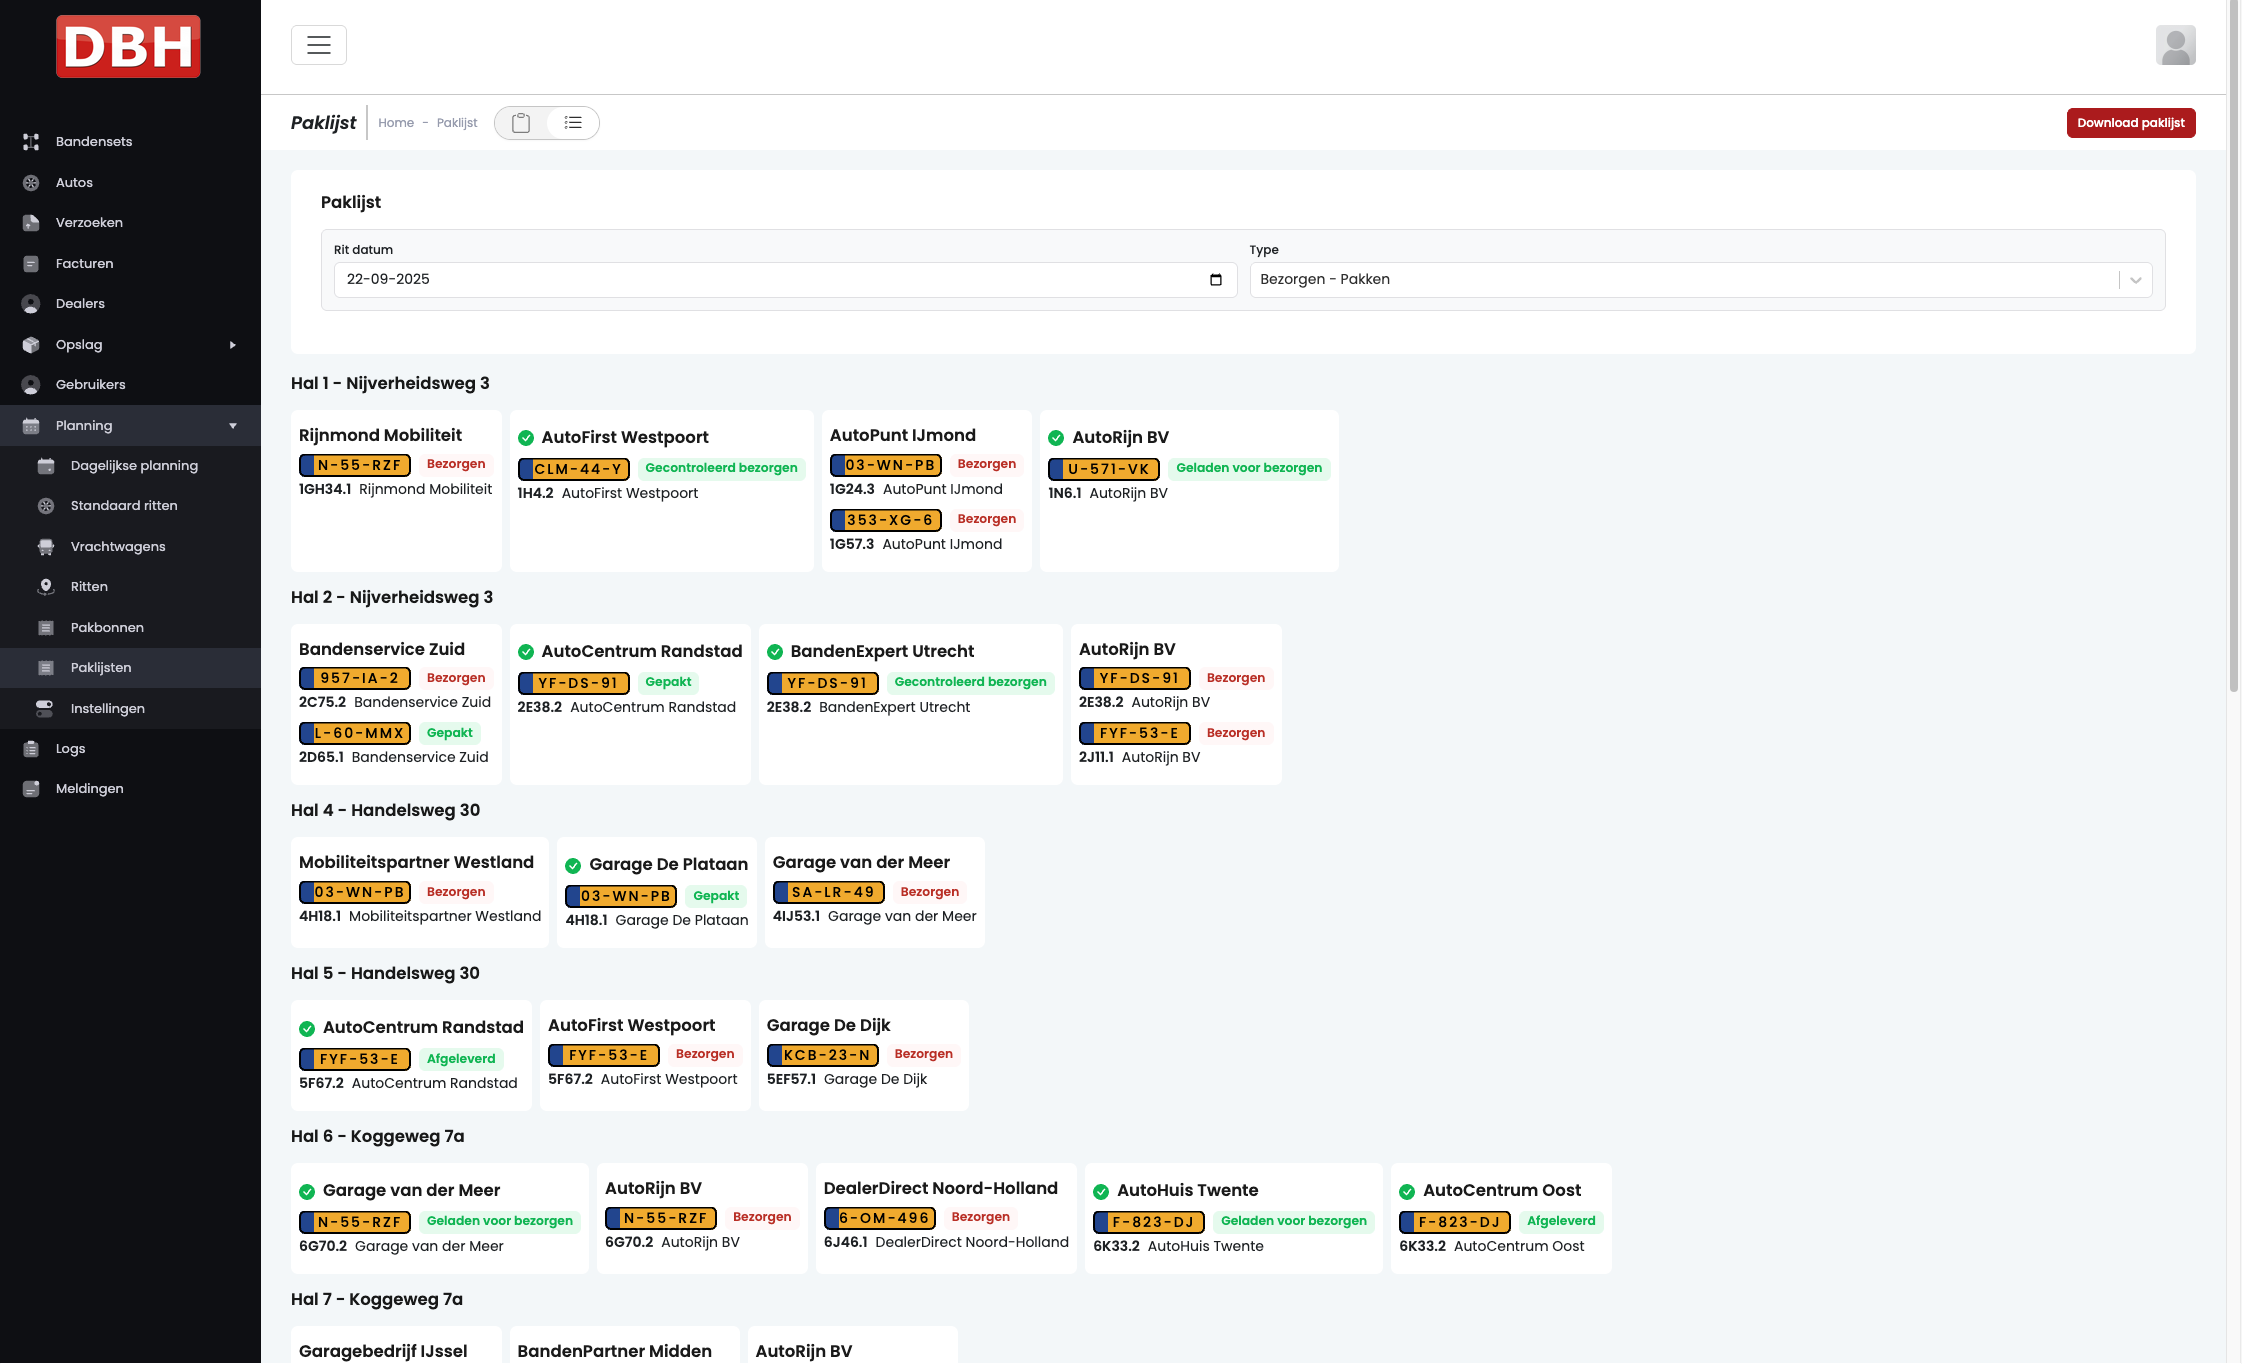The height and width of the screenshot is (1364, 2242).
Task: Click the Meldingen sidebar icon
Action: pyautogui.click(x=31, y=789)
